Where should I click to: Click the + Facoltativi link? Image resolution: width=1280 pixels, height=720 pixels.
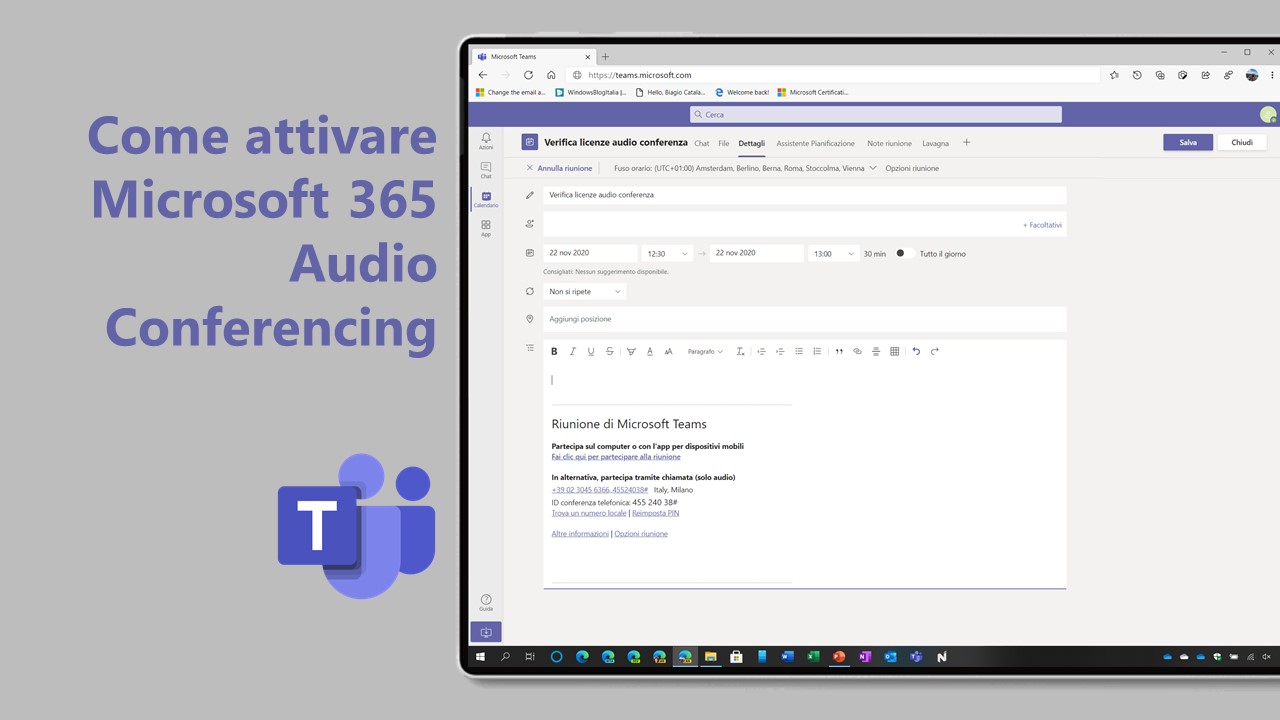click(x=1042, y=225)
